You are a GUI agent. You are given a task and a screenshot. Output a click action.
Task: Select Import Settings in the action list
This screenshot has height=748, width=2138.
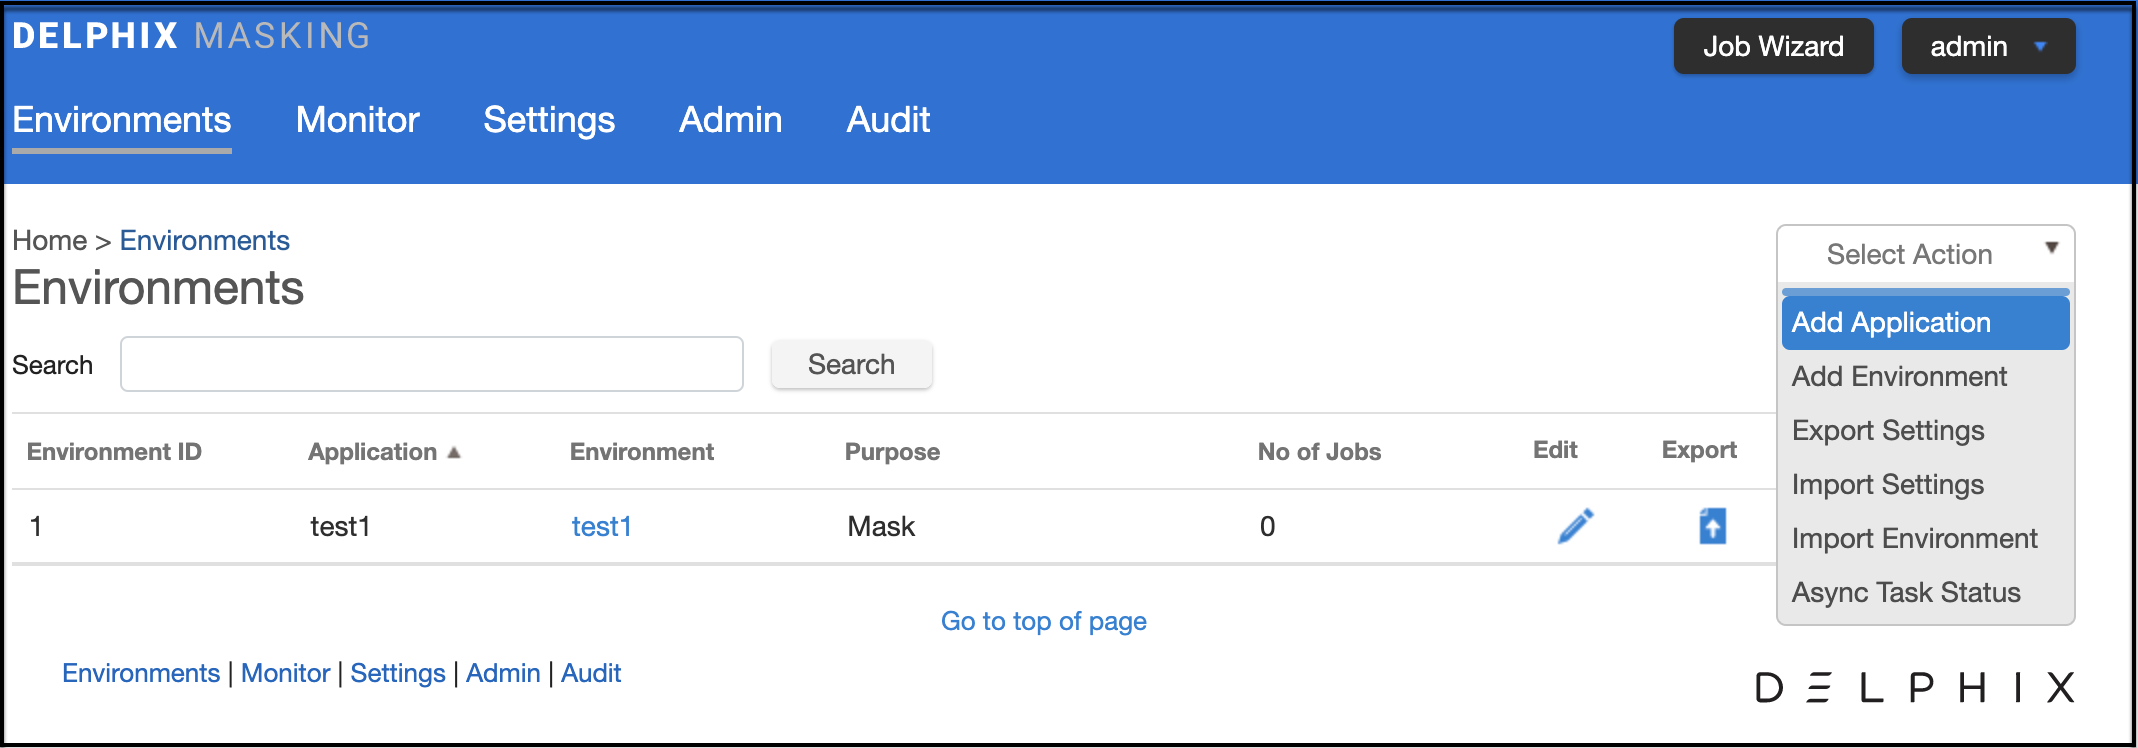[1888, 485]
